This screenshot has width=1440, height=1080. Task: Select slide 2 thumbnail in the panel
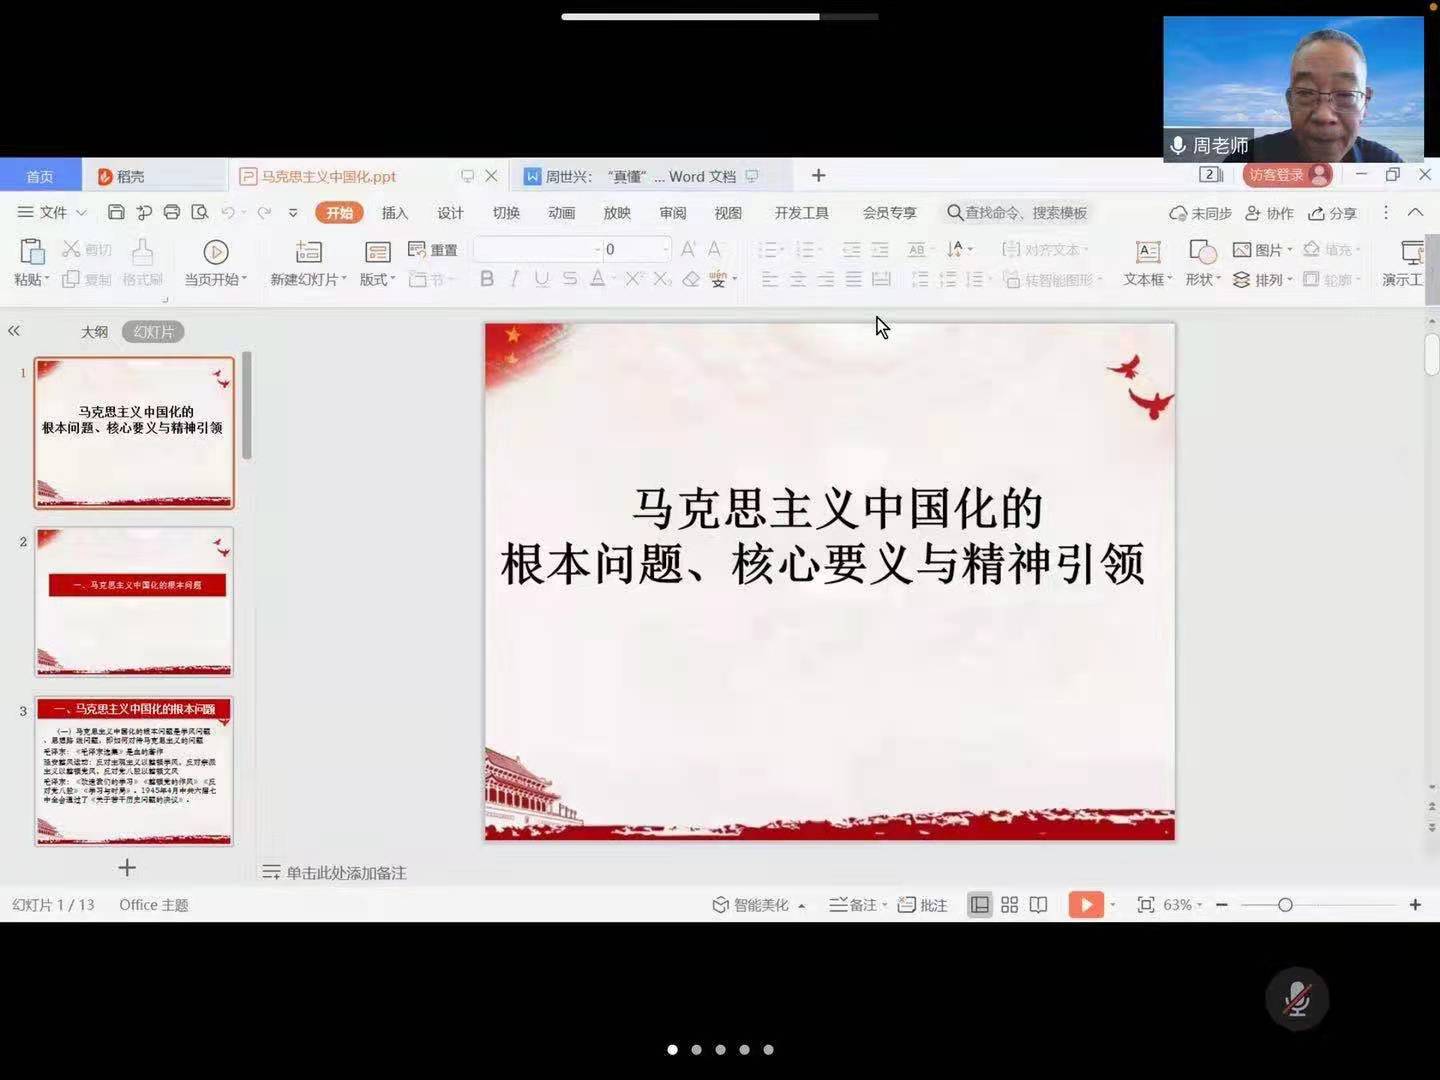pos(134,602)
